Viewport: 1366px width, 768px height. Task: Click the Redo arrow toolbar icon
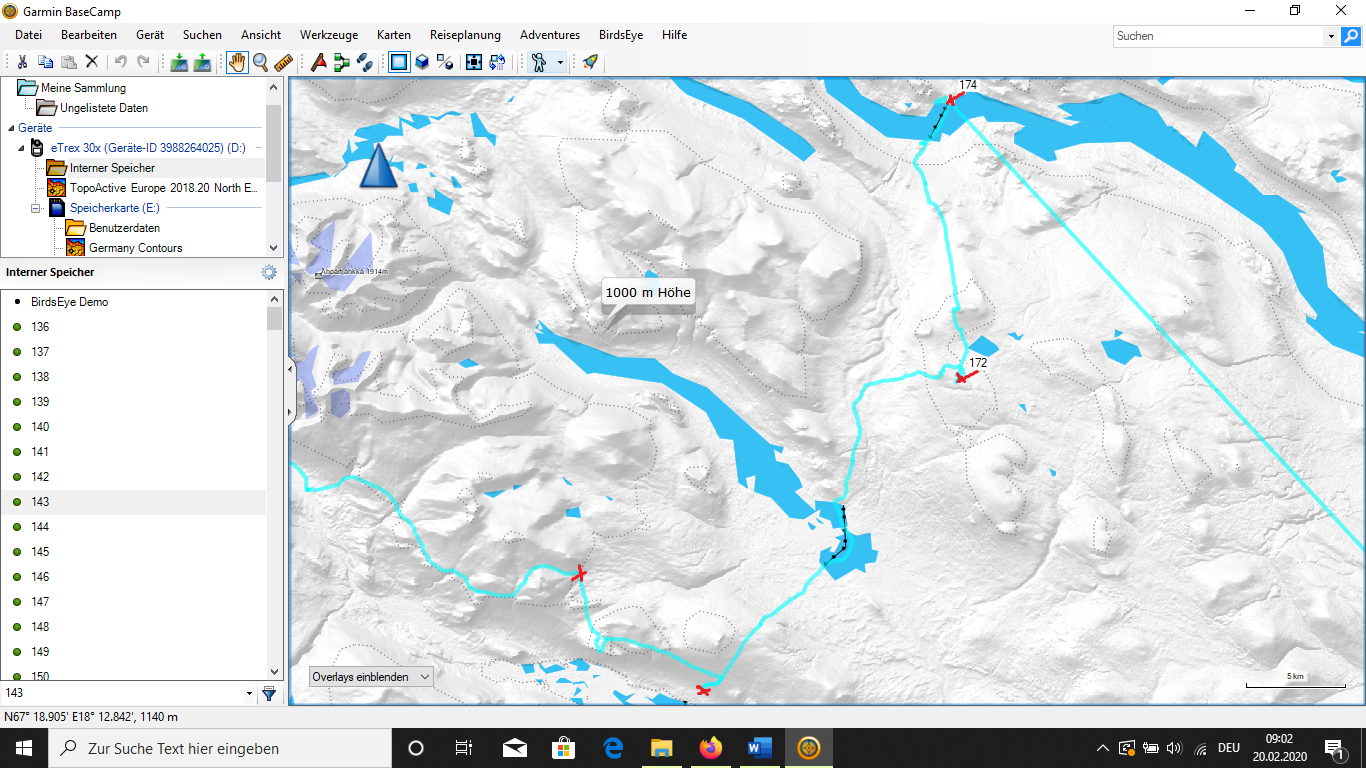[x=143, y=62]
